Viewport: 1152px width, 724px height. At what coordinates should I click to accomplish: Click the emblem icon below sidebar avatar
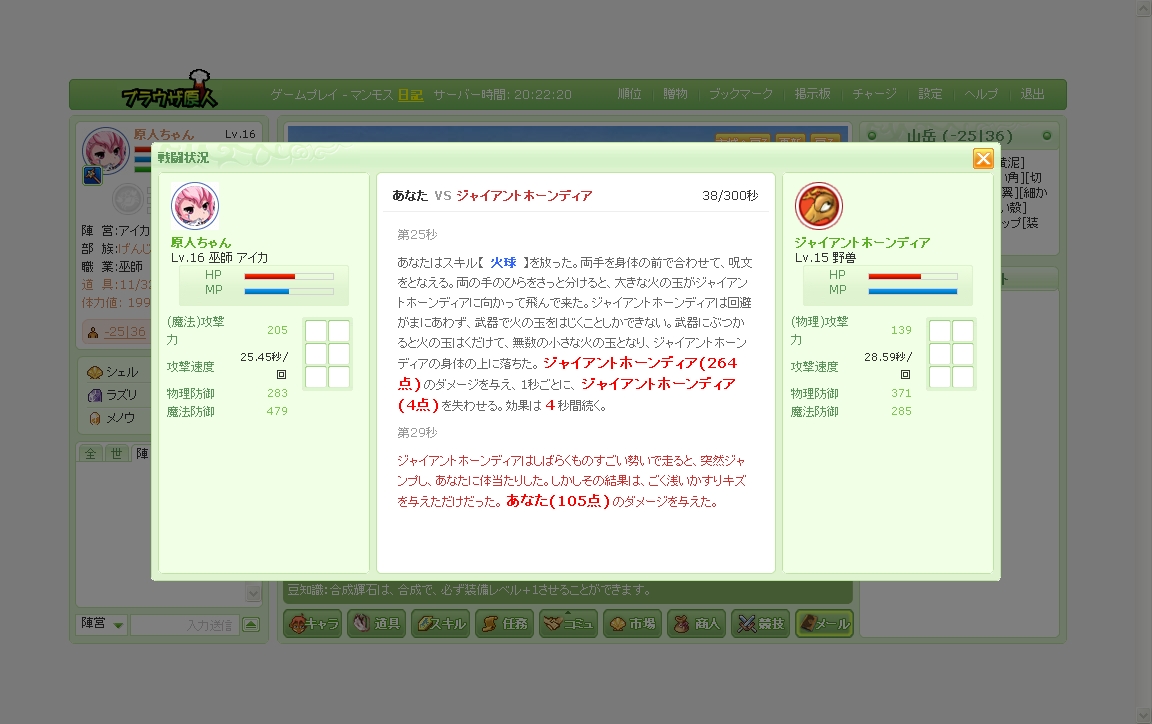128,198
